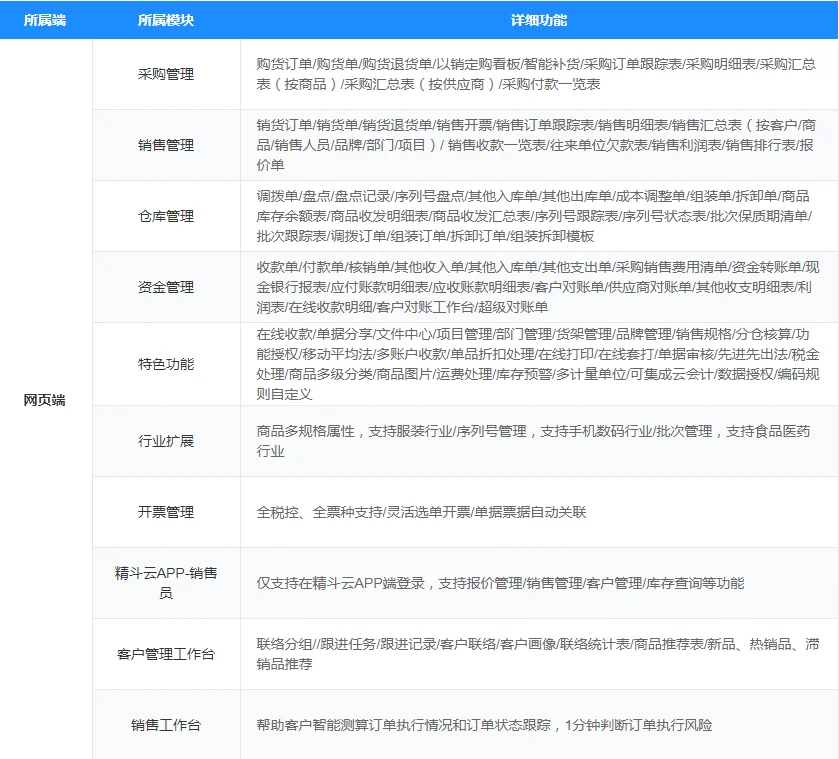Click the 资金管理 module cell
The image size is (839, 759).
point(166,287)
